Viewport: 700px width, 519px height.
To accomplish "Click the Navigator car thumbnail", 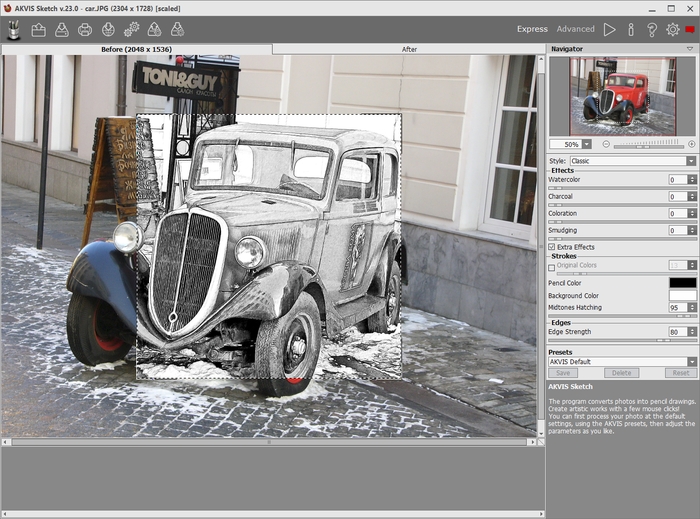I will (622, 96).
